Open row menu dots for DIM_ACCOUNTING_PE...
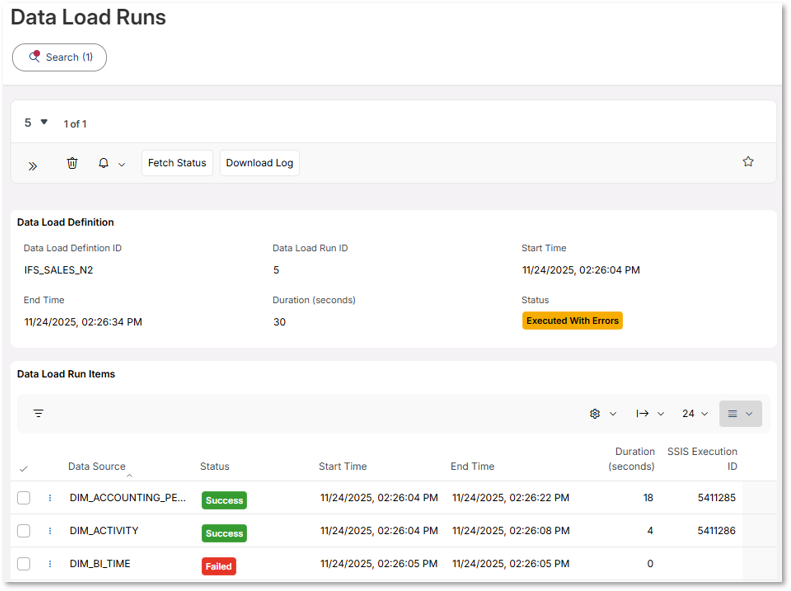The image size is (791, 591). point(50,498)
